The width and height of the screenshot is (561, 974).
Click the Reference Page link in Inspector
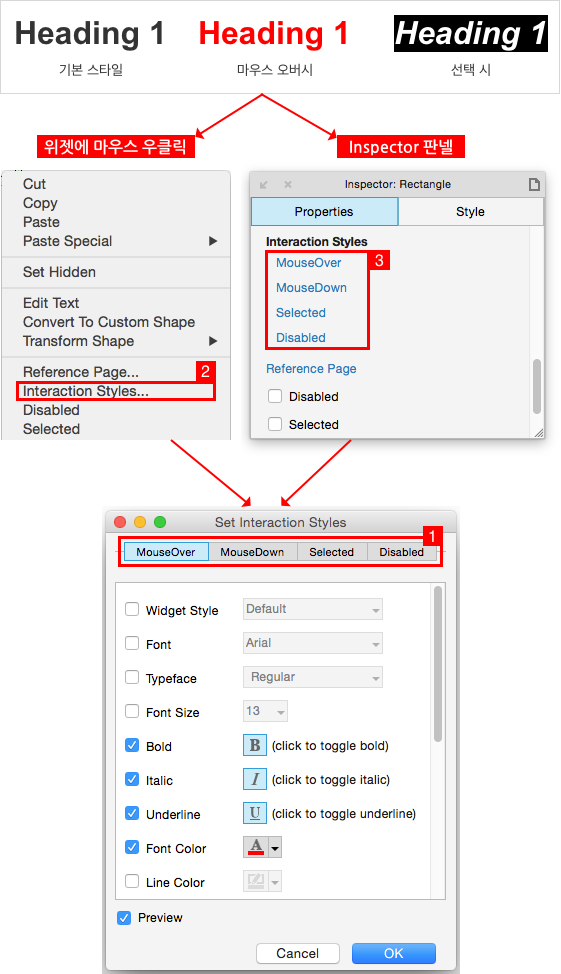(311, 368)
